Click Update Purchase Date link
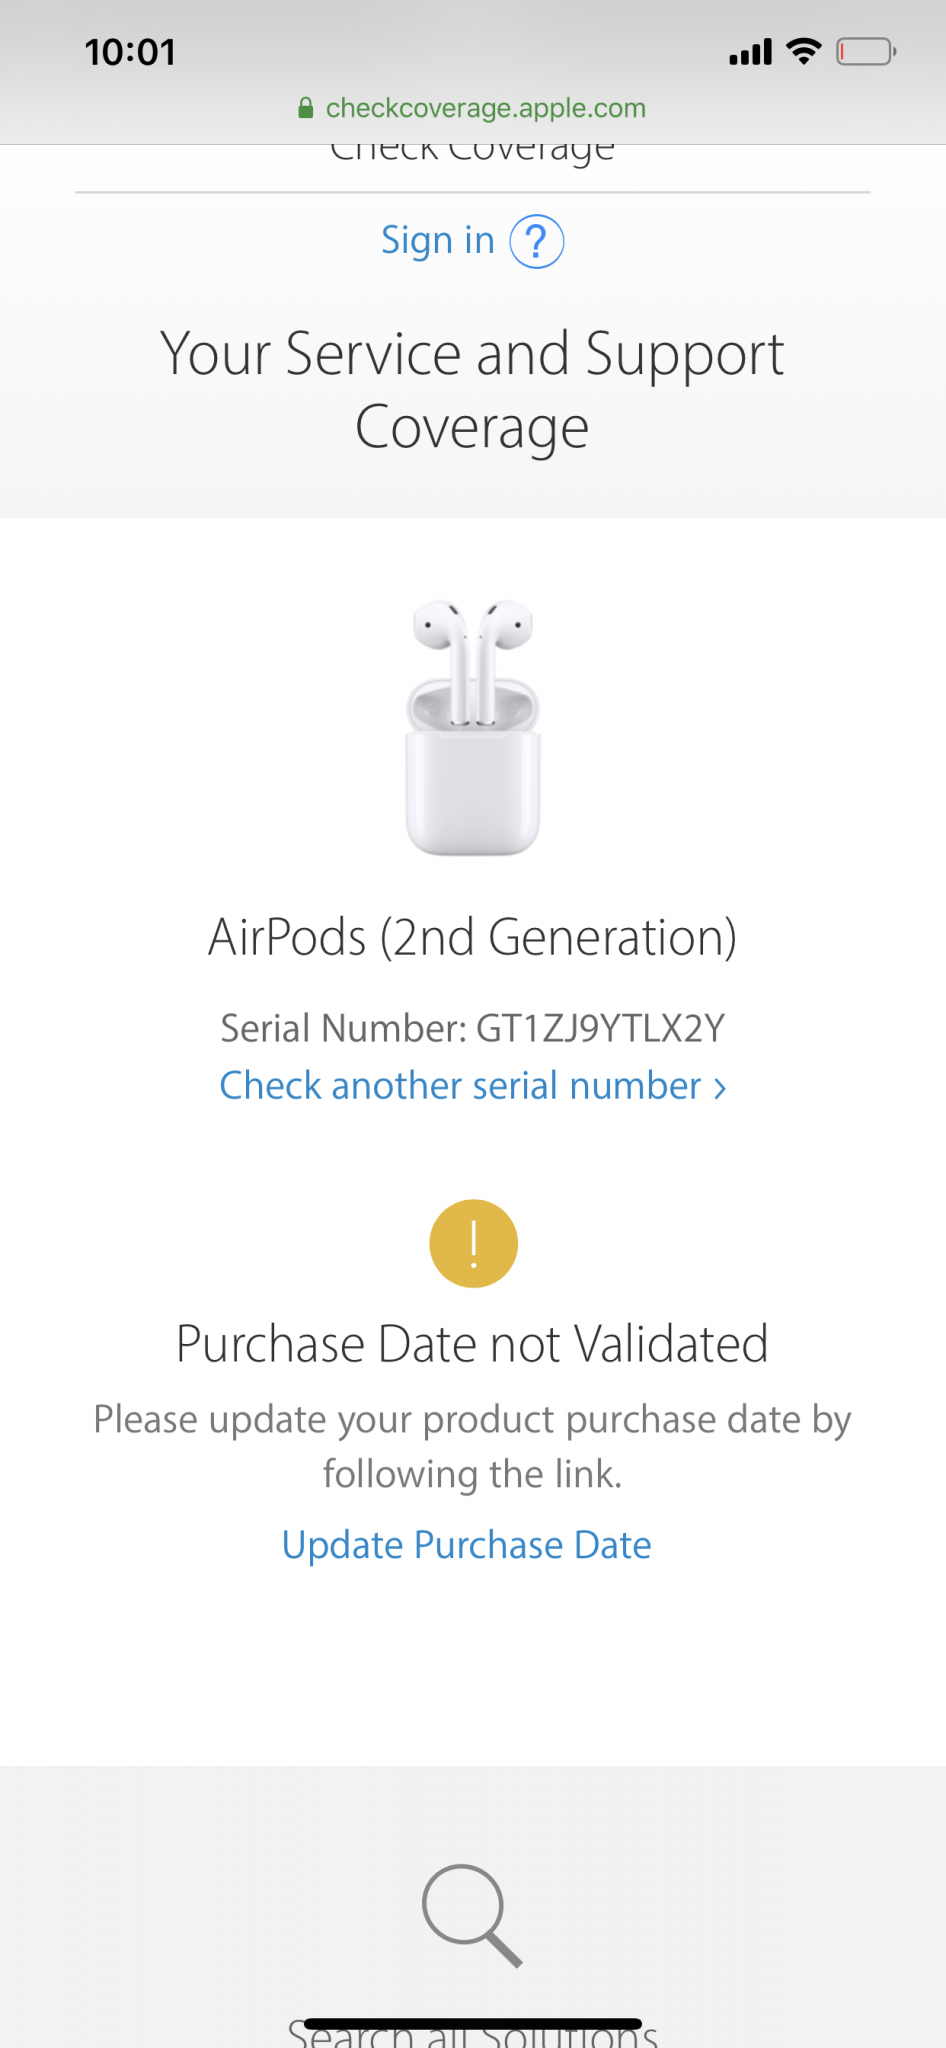946x2048 pixels. coord(467,1545)
